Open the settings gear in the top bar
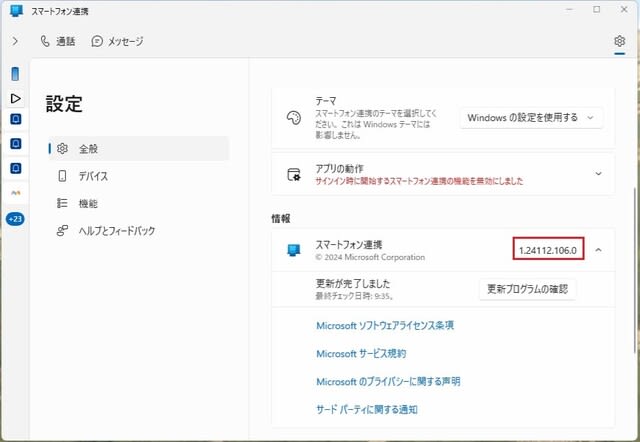 [x=619, y=41]
